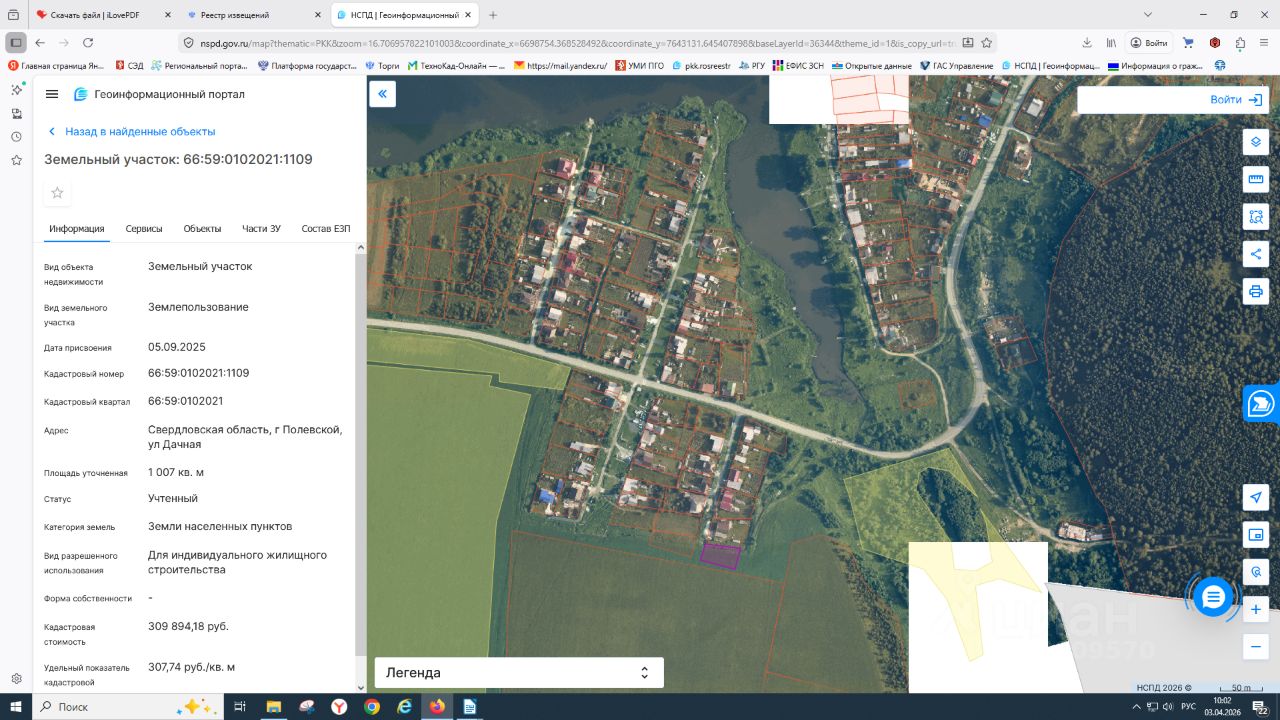Zoom out on the map
Image resolution: width=1280 pixels, height=720 pixels.
[1256, 647]
